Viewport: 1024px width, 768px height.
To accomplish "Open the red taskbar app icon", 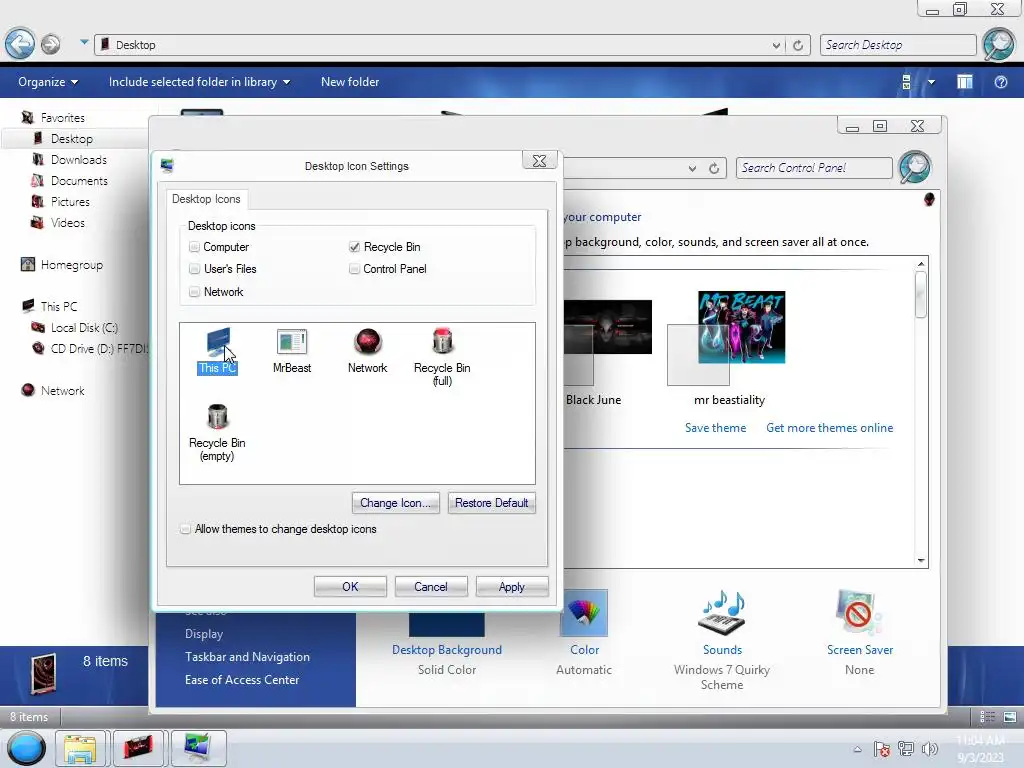I will 138,748.
